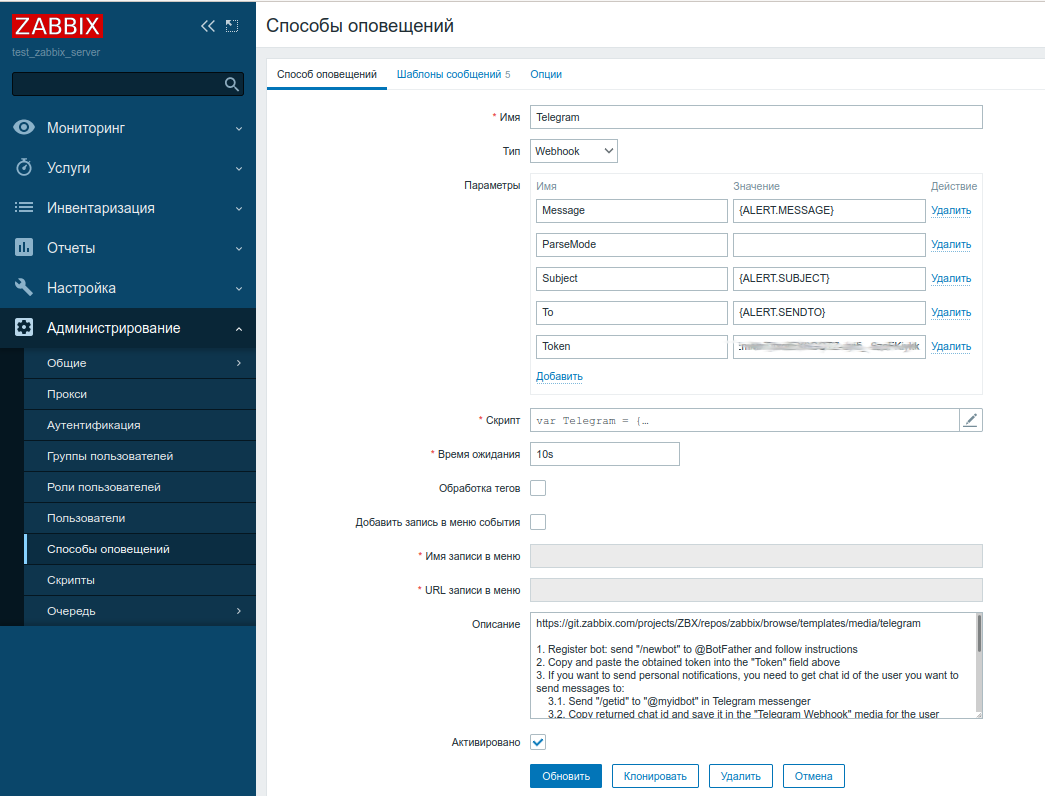The width and height of the screenshot is (1045, 796).
Task: Remove the Subject parameter via Удалить
Action: (x=951, y=278)
